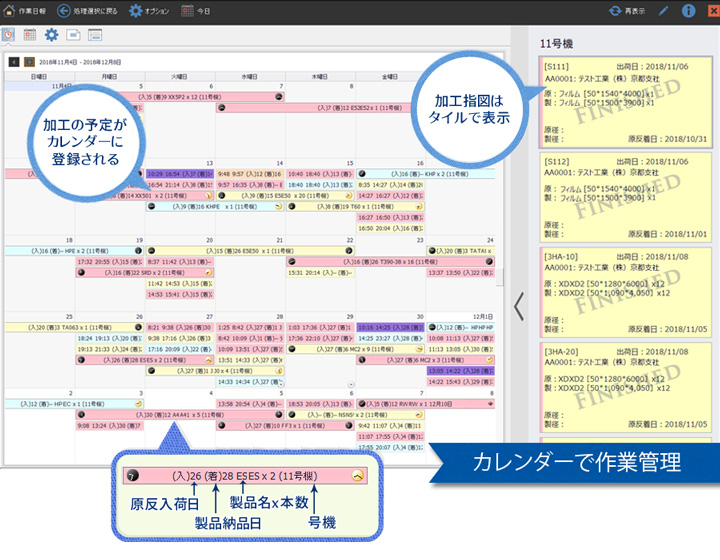Screen dimensions: 720x560
Task: Go to previous date range arrow
Action: pos(13,61)
